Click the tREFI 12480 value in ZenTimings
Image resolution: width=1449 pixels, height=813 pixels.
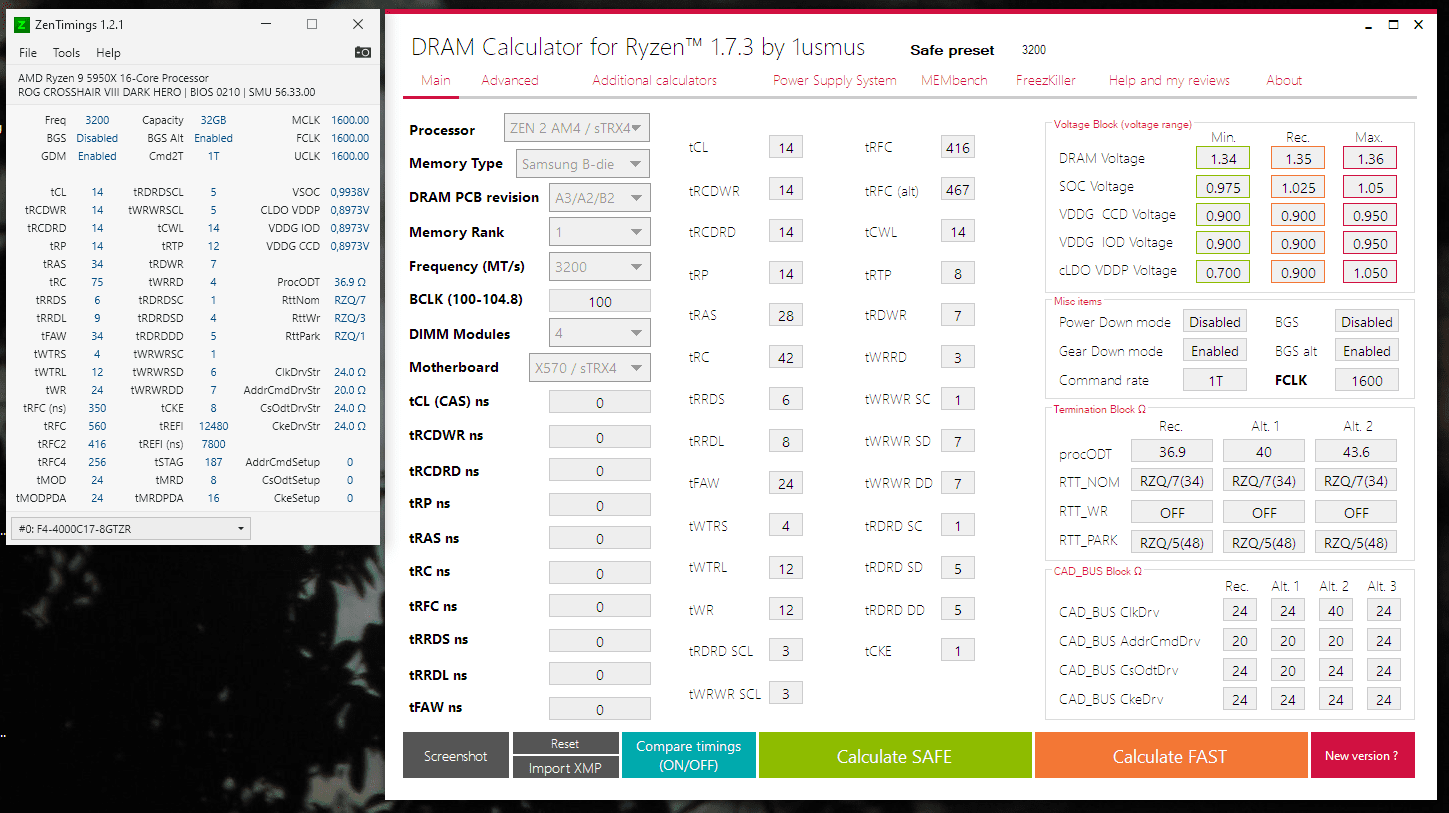pos(213,426)
